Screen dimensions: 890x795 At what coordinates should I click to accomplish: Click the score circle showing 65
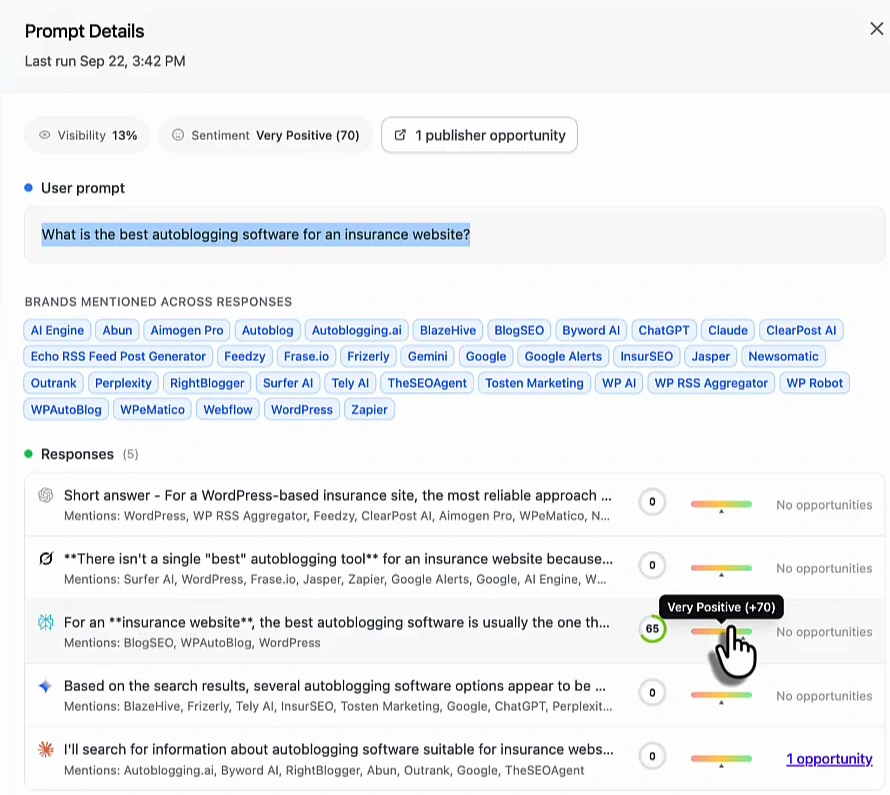[652, 629]
